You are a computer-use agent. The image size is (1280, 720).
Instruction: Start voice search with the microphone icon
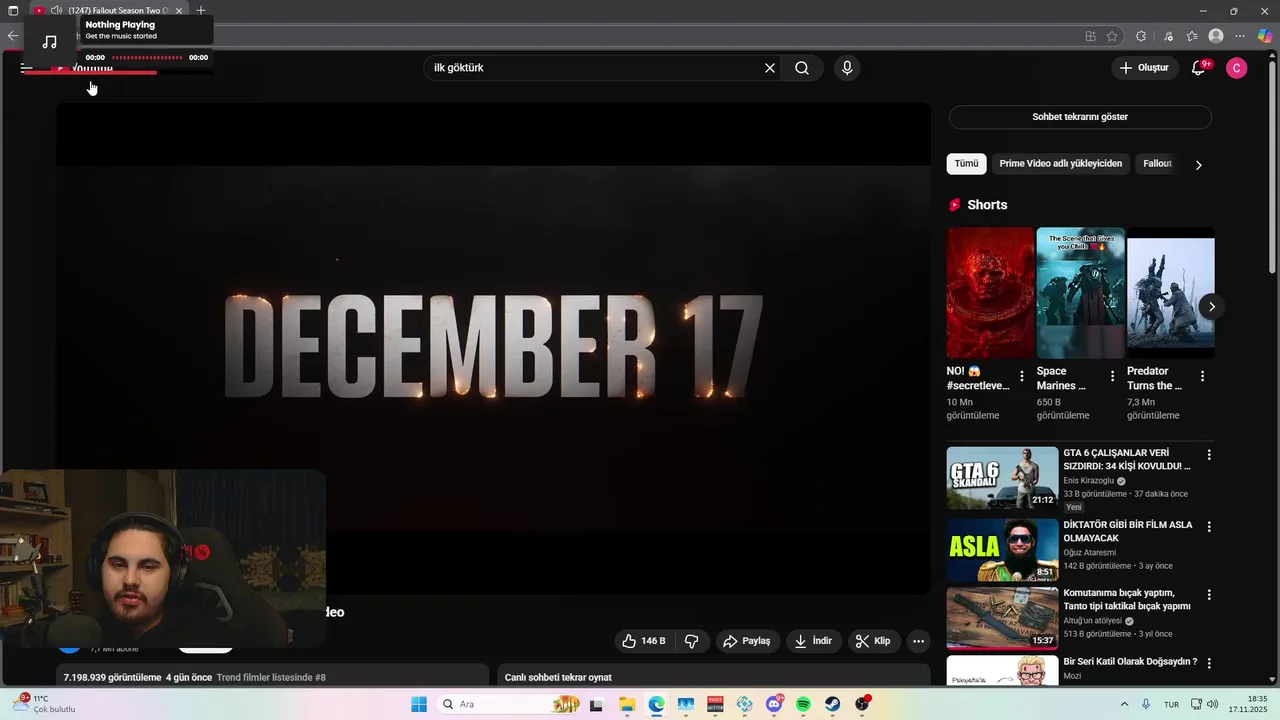click(x=847, y=68)
